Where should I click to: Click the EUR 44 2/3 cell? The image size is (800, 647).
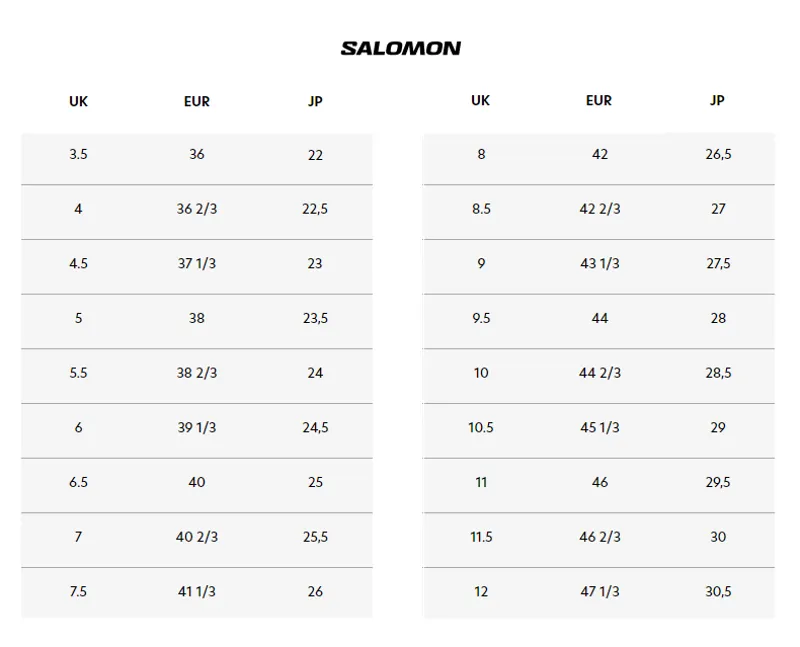(x=600, y=372)
